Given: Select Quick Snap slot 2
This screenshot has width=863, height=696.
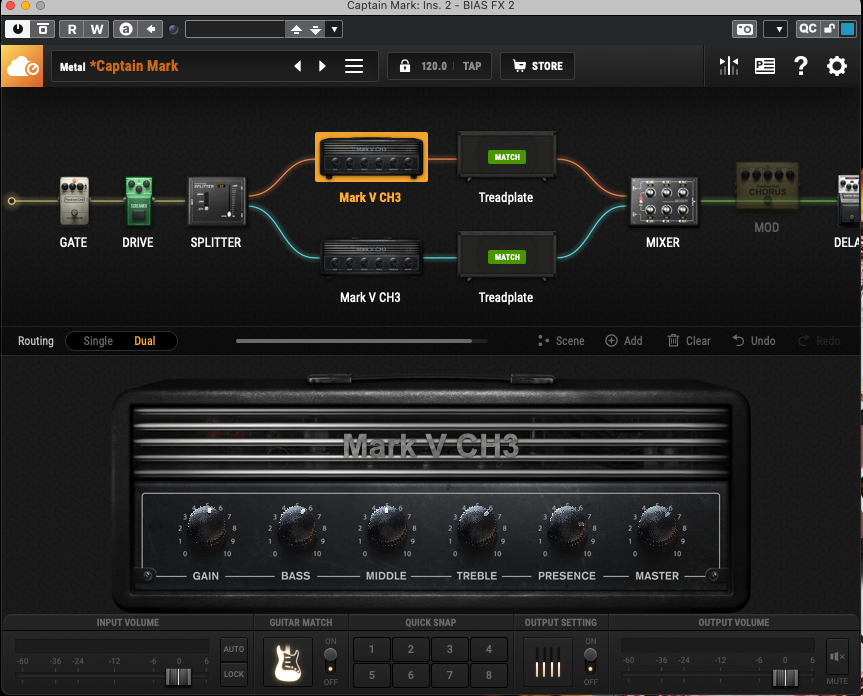Looking at the screenshot, I should tap(411, 649).
